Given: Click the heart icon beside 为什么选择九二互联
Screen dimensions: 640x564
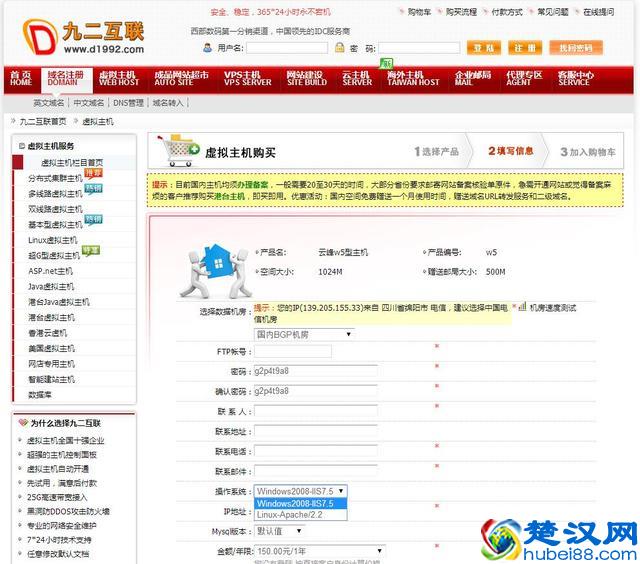Looking at the screenshot, I should pos(23,423).
